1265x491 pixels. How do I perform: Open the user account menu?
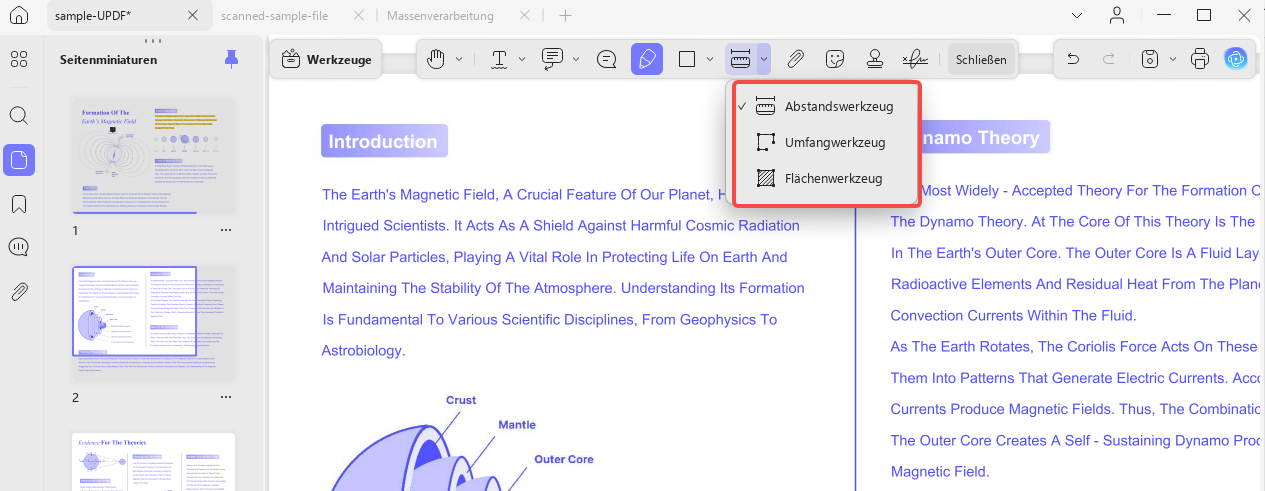click(1118, 16)
